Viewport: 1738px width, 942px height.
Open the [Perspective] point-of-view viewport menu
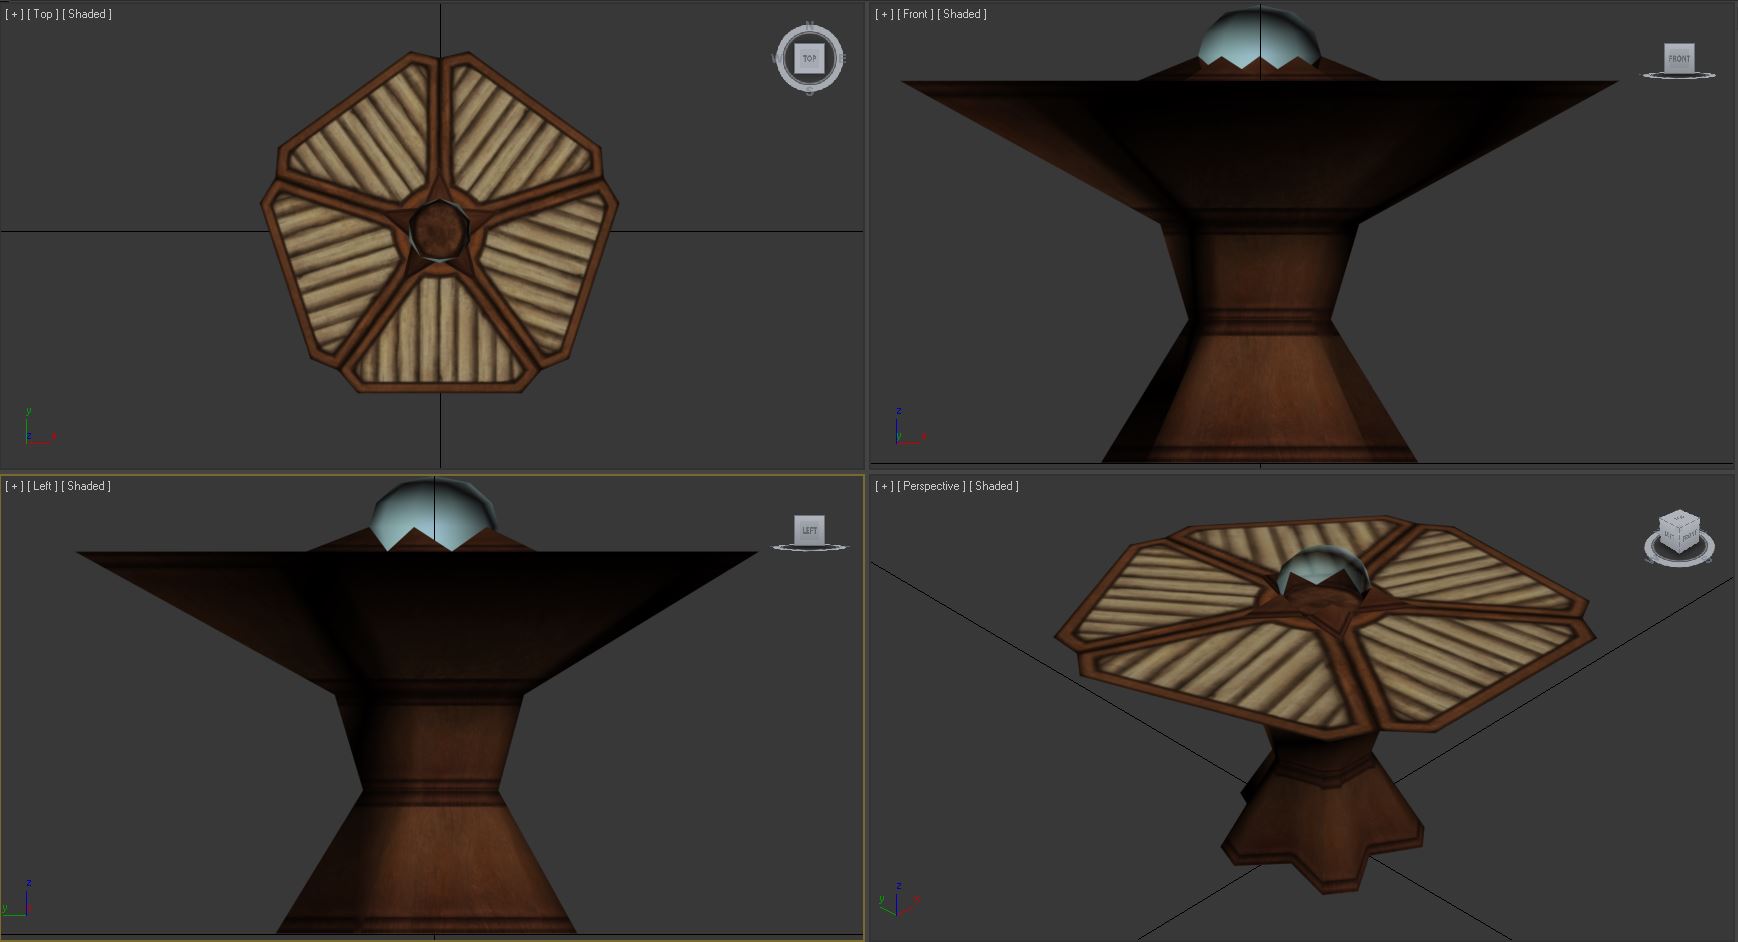[931, 486]
